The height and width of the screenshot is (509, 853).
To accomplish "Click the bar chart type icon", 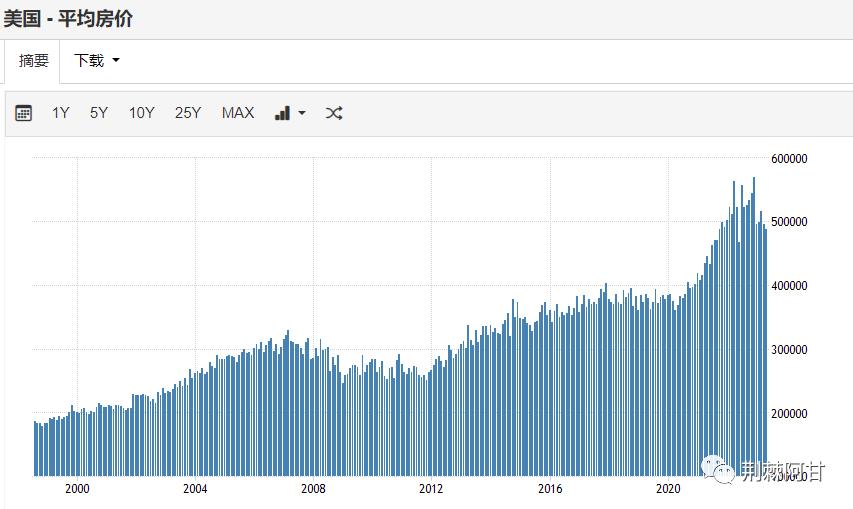I will [x=282, y=113].
